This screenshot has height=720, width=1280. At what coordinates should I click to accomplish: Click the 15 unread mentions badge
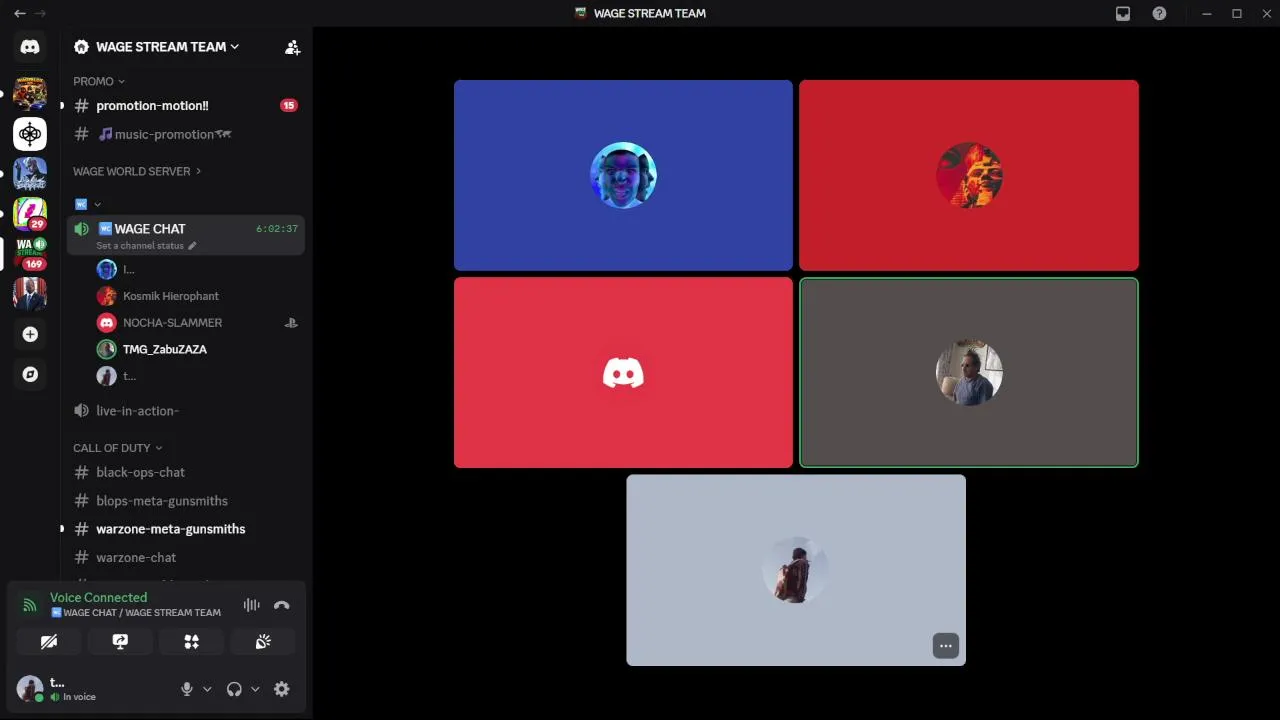pos(288,105)
